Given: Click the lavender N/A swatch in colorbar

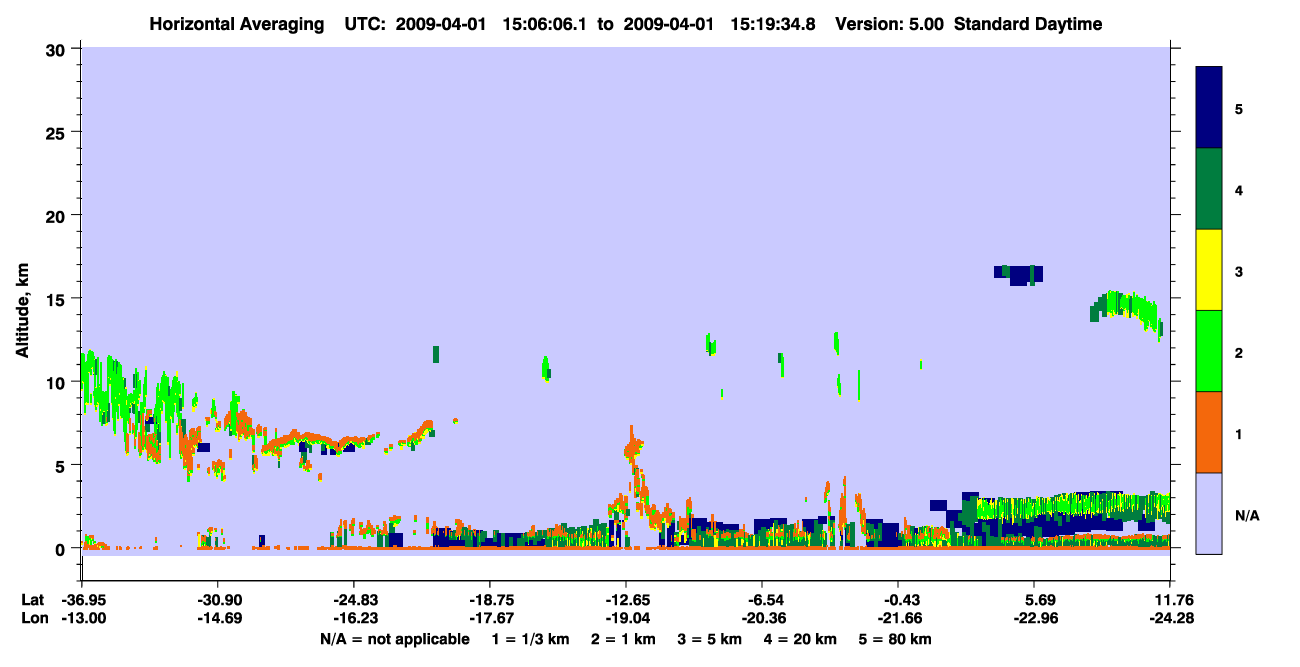Looking at the screenshot, I should tap(1209, 513).
